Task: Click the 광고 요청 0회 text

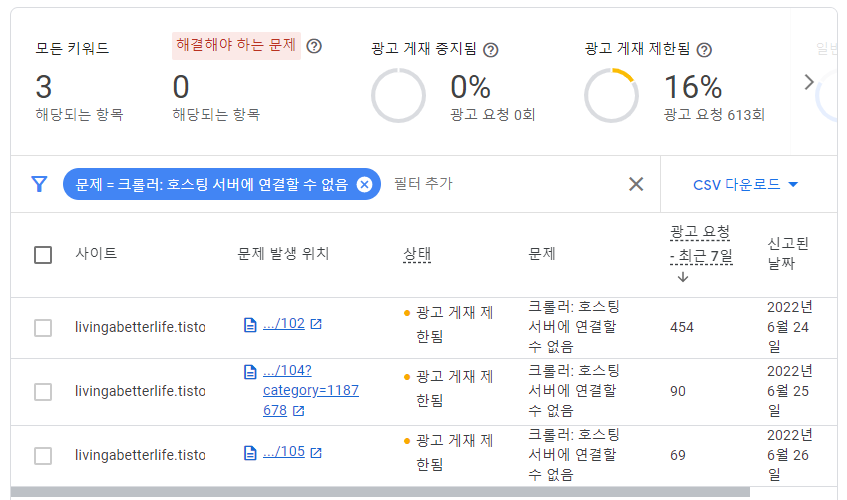Action: click(493, 114)
